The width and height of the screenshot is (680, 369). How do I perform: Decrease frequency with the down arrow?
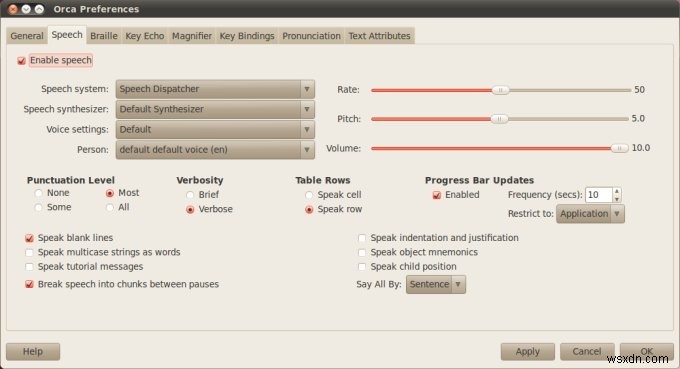pos(617,199)
